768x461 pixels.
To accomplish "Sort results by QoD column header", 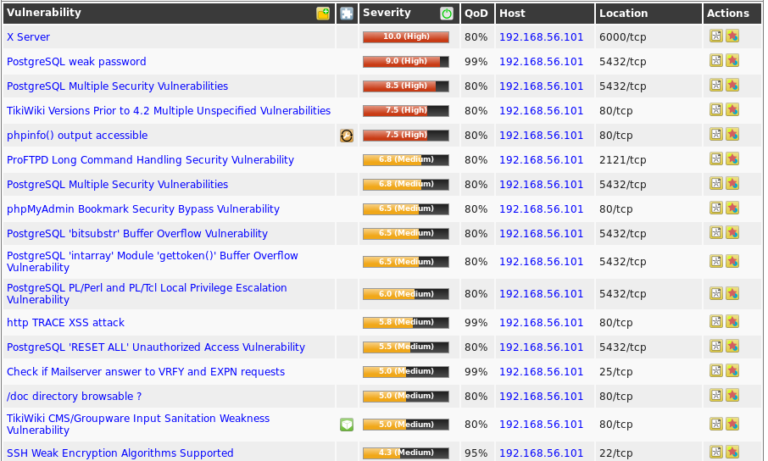I will (476, 13).
